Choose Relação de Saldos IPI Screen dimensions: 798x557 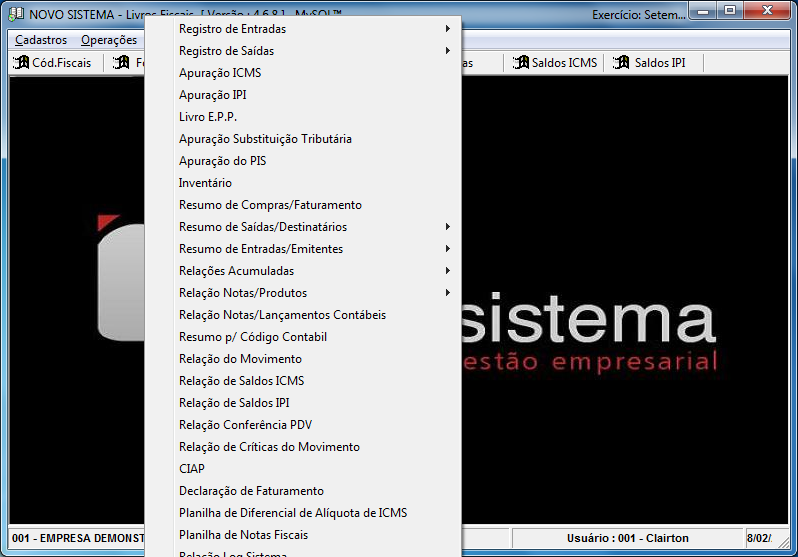303,403
